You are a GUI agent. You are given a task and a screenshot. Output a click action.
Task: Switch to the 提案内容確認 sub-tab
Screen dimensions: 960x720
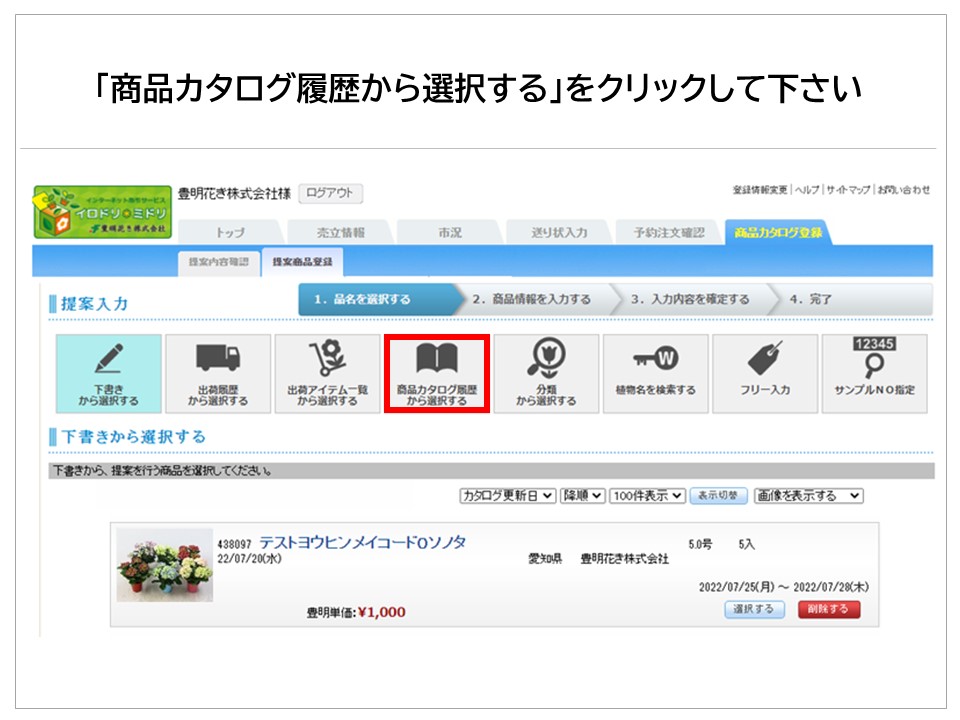pyautogui.click(x=217, y=262)
